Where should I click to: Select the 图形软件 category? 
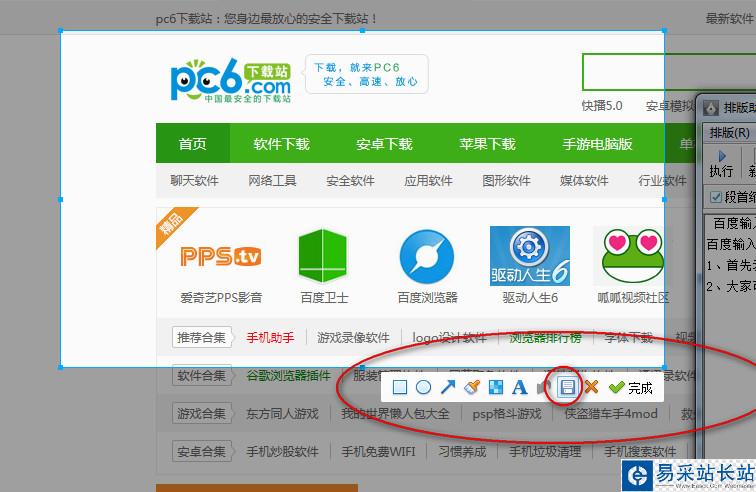[x=507, y=181]
